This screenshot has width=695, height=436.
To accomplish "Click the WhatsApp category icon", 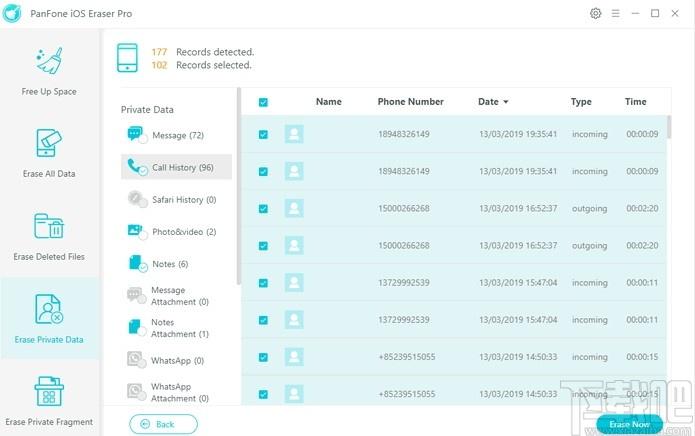I will click(x=136, y=359).
